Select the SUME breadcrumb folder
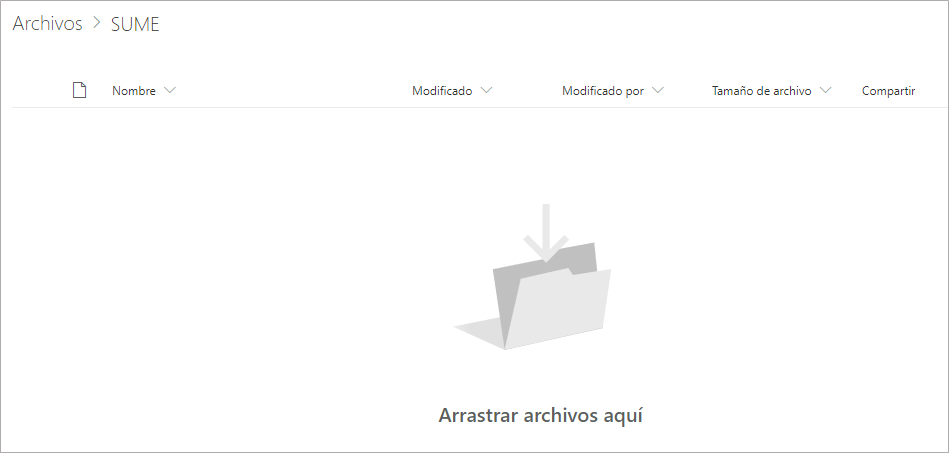 135,24
